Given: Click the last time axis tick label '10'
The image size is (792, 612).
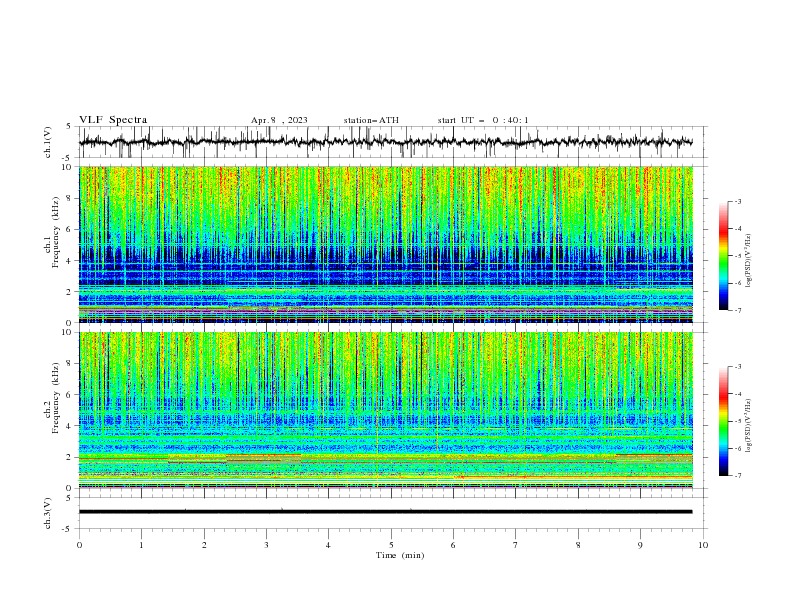Looking at the screenshot, I should (x=703, y=545).
